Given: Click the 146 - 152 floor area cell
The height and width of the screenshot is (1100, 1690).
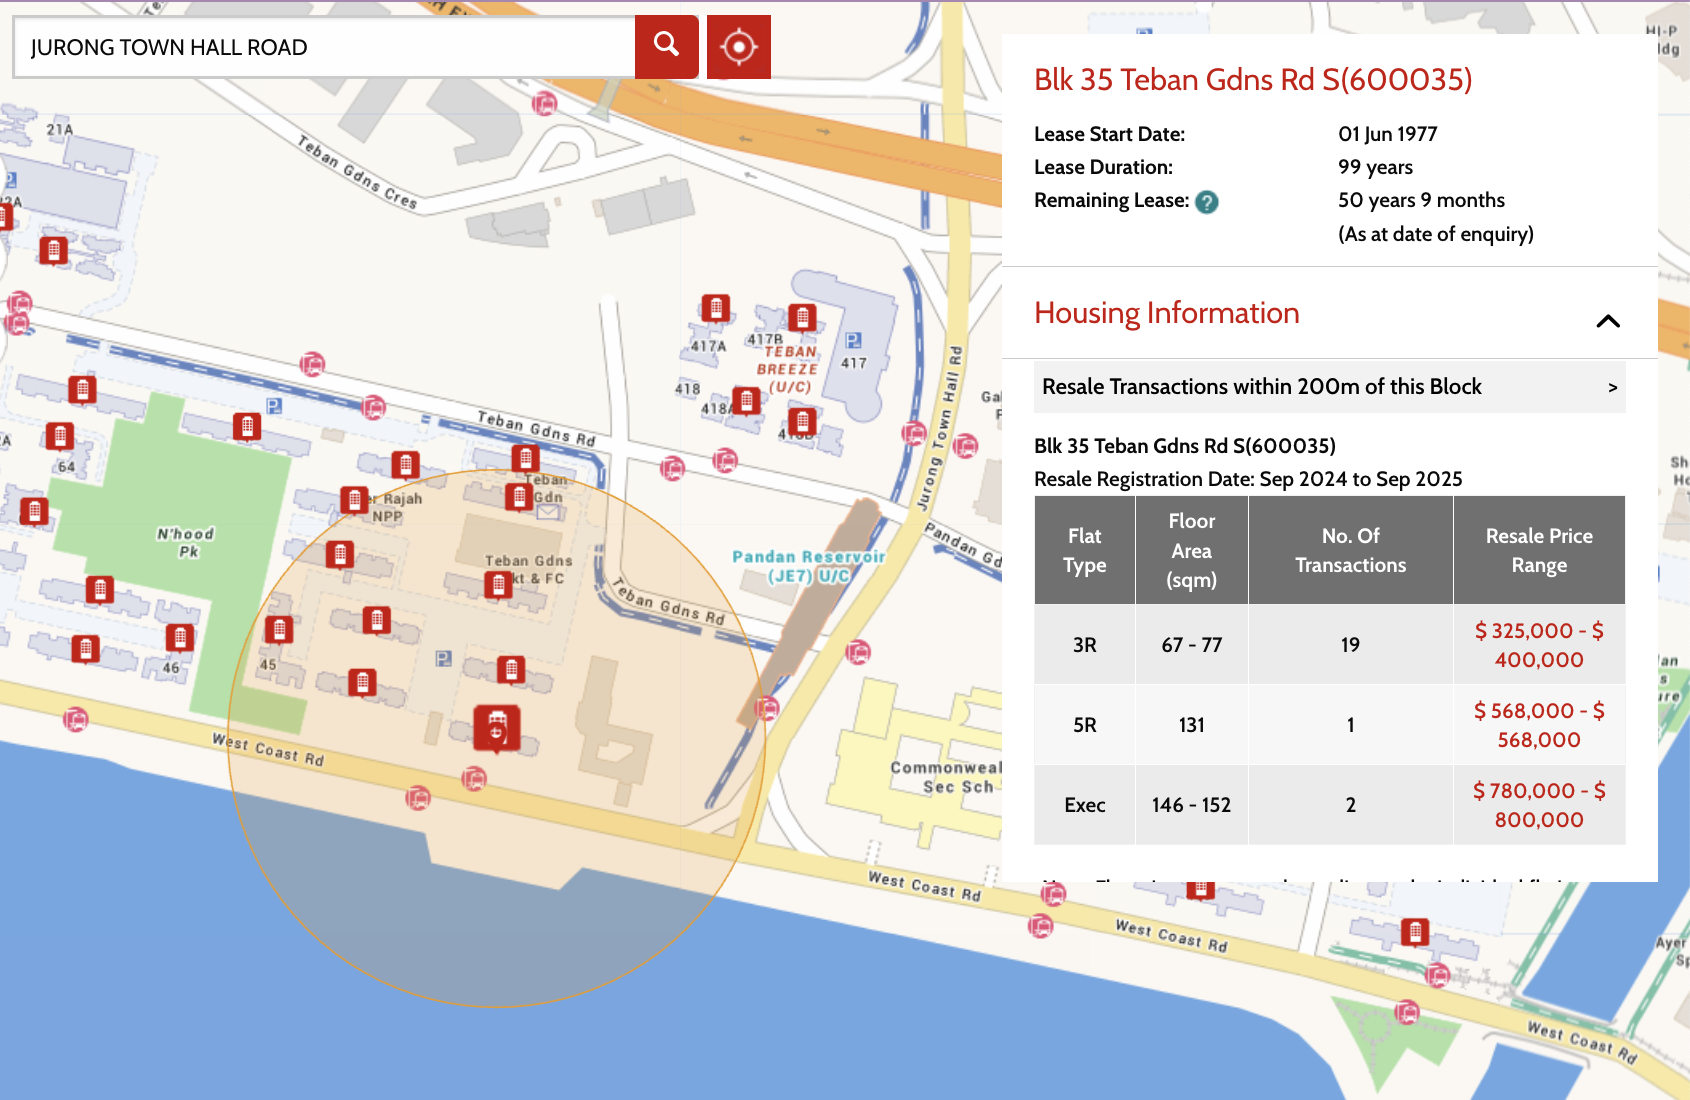Looking at the screenshot, I should tap(1191, 805).
